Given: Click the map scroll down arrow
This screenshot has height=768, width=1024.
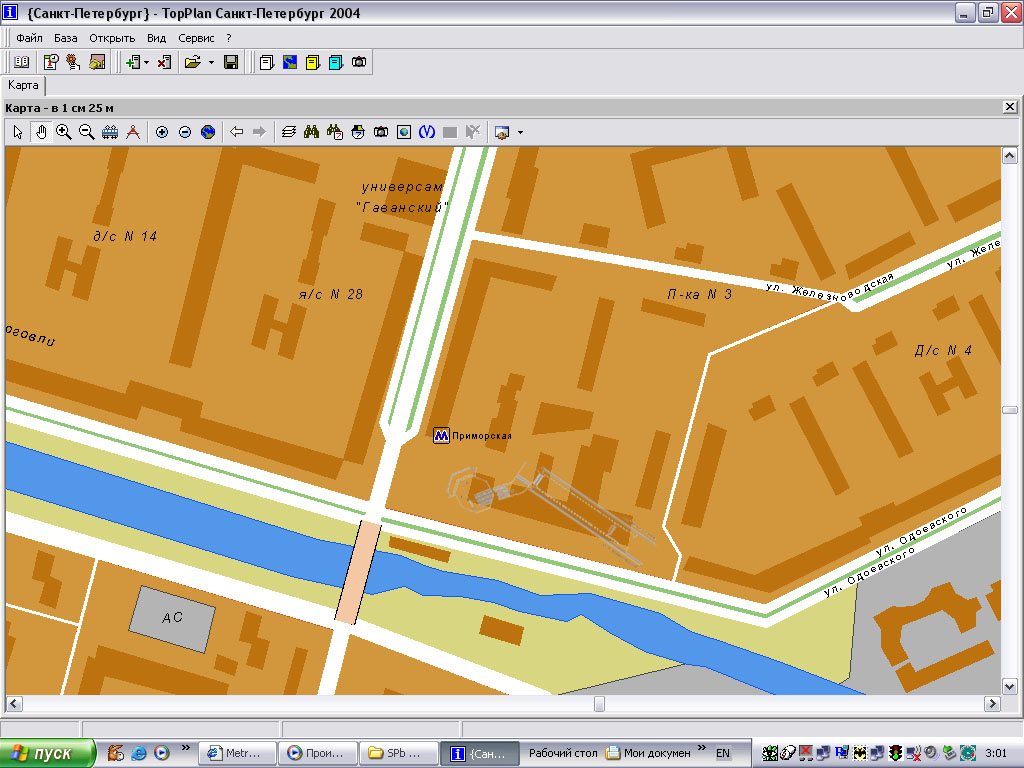Looking at the screenshot, I should point(1010,686).
